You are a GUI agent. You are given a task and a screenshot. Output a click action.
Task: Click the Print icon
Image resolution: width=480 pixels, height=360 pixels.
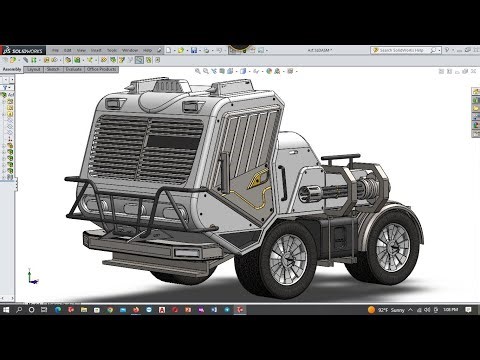206,50
